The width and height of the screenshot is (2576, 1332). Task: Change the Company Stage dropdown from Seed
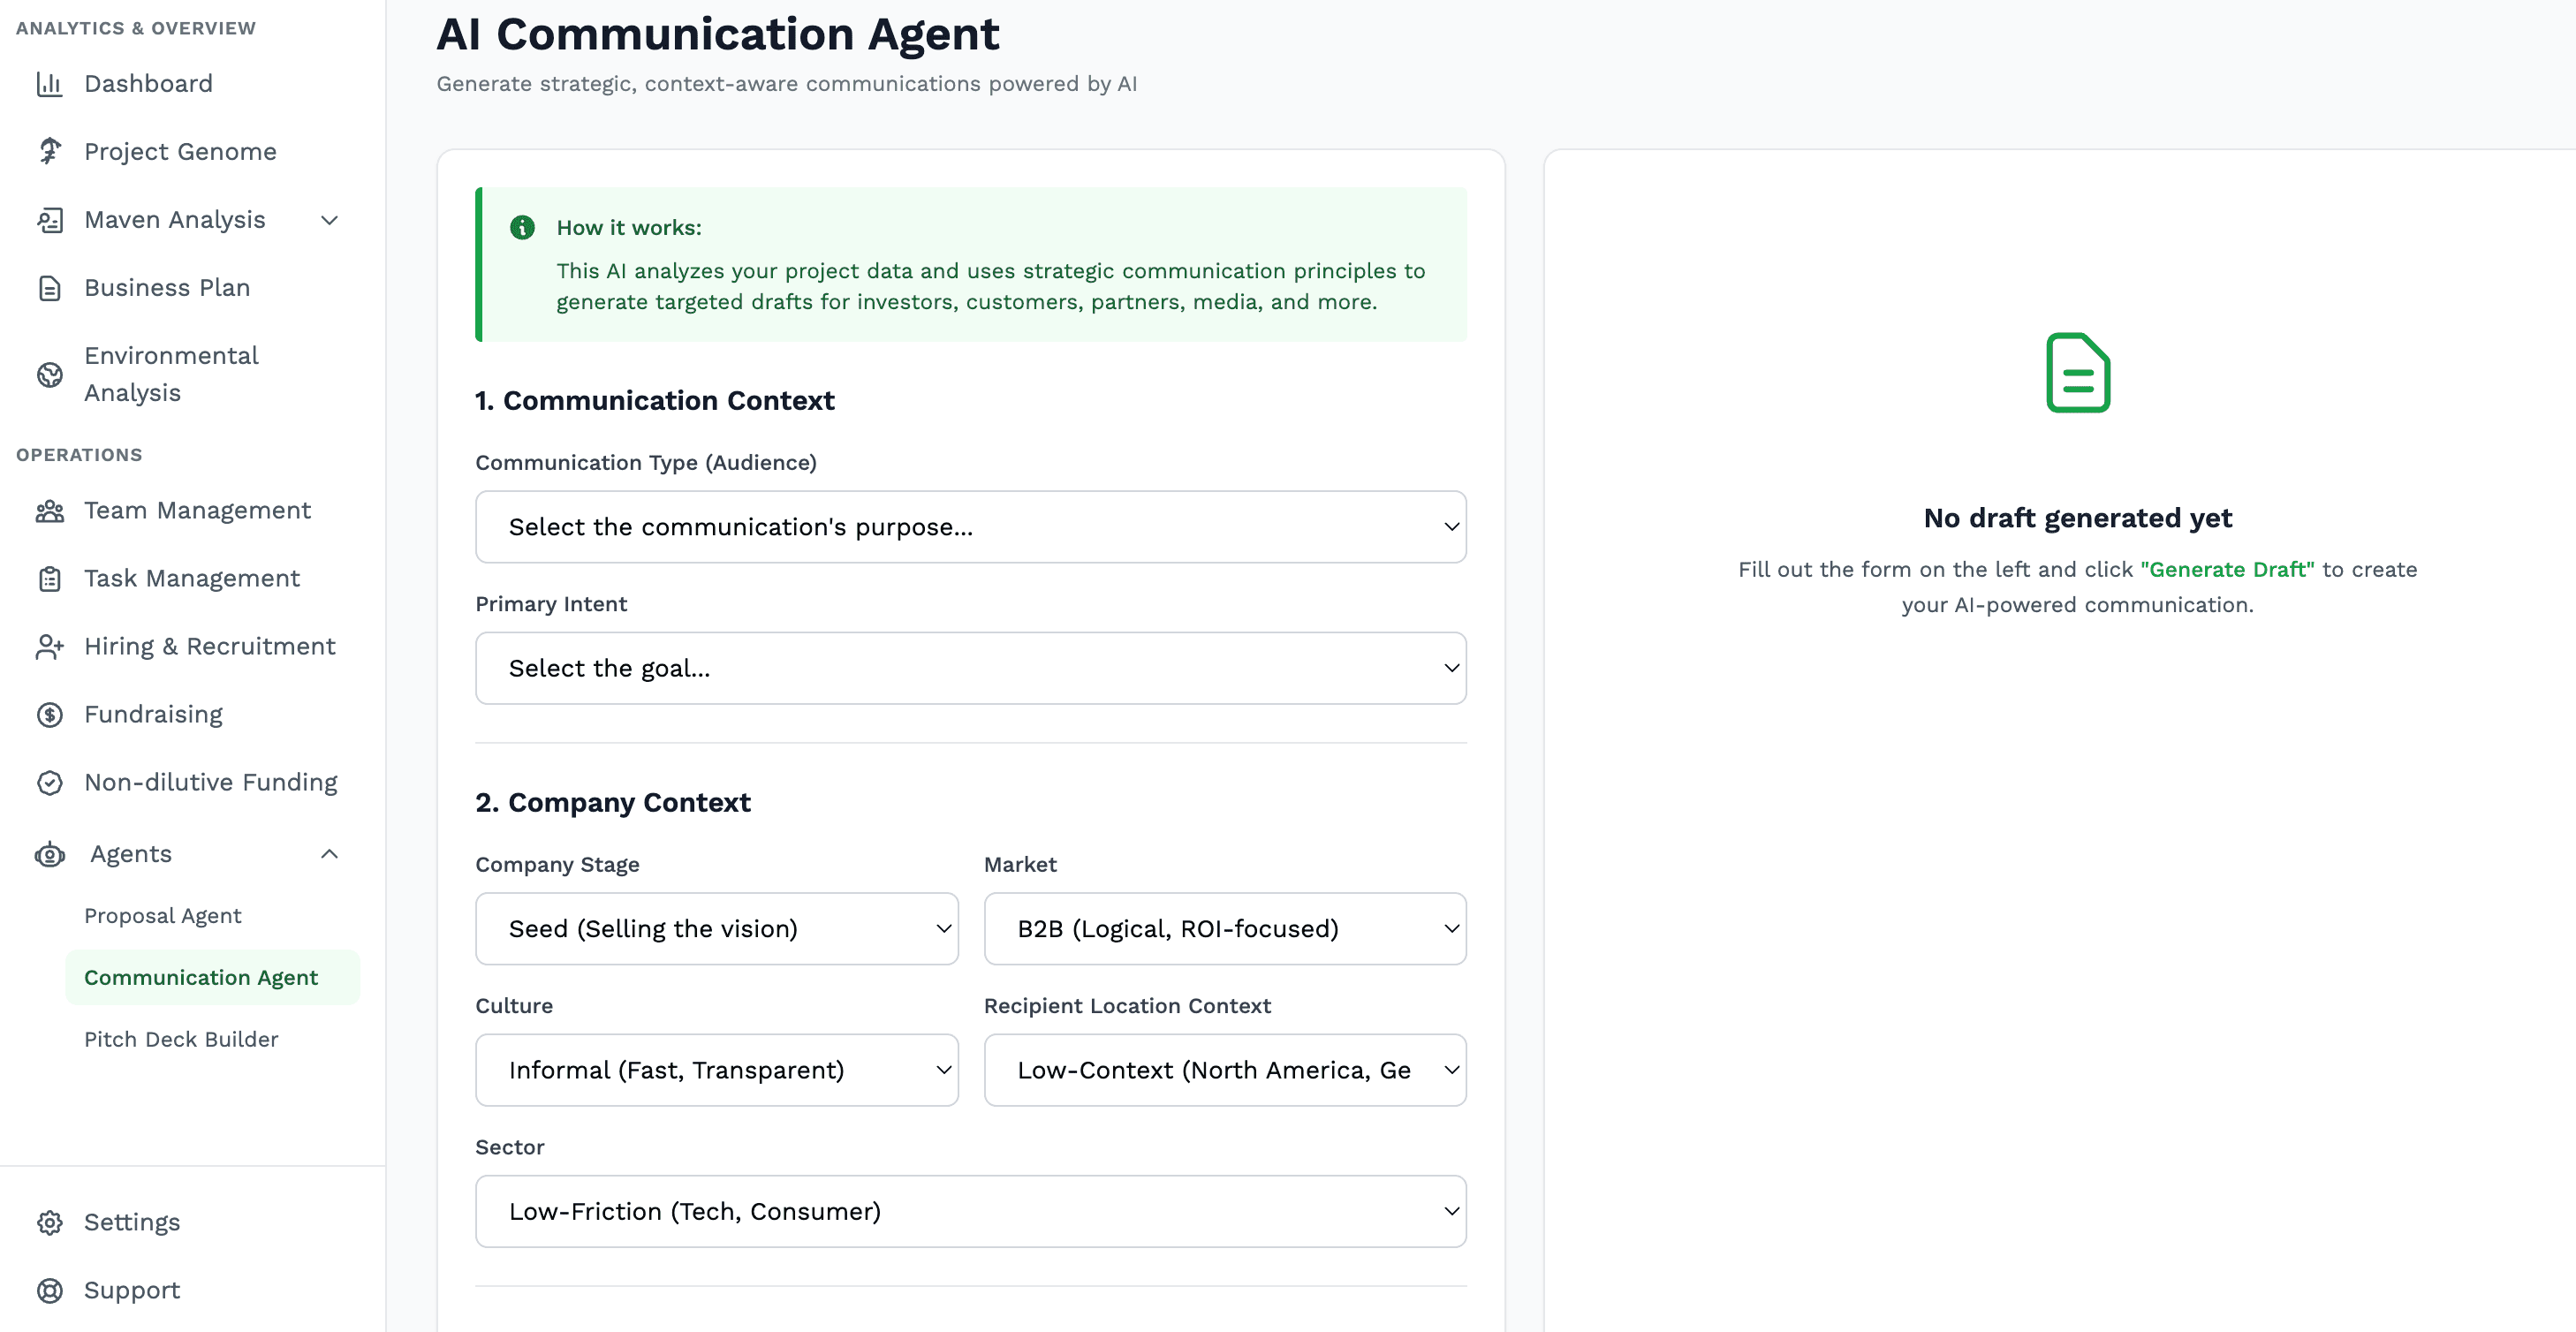(716, 928)
